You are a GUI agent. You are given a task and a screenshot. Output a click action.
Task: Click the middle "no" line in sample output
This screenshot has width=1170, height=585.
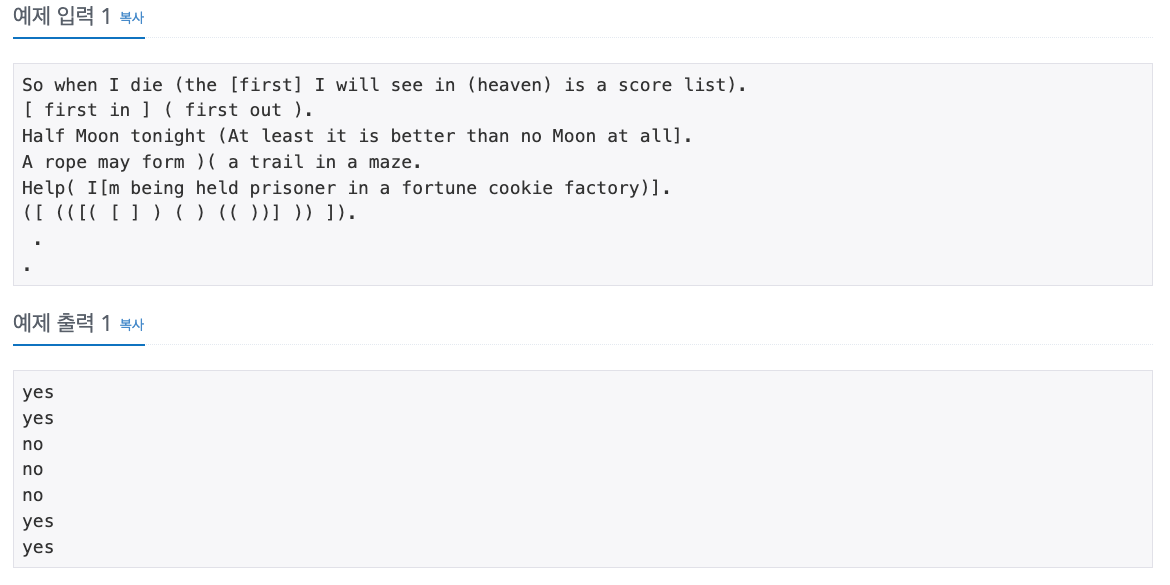point(33,469)
